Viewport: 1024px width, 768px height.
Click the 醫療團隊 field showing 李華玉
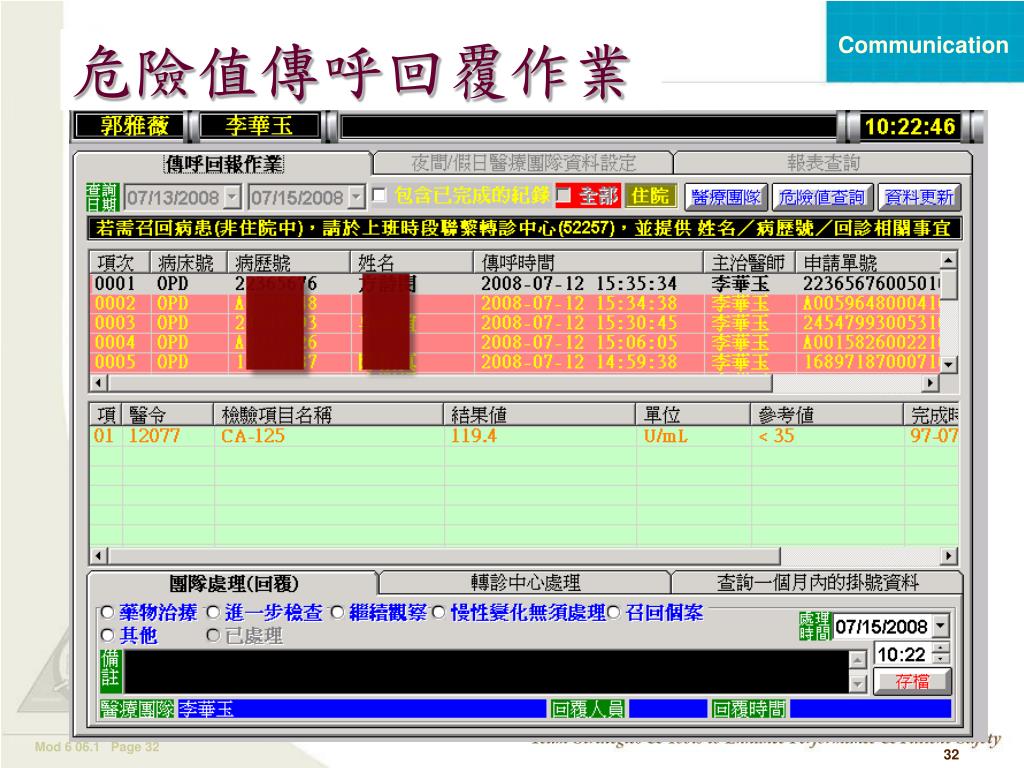tap(362, 709)
